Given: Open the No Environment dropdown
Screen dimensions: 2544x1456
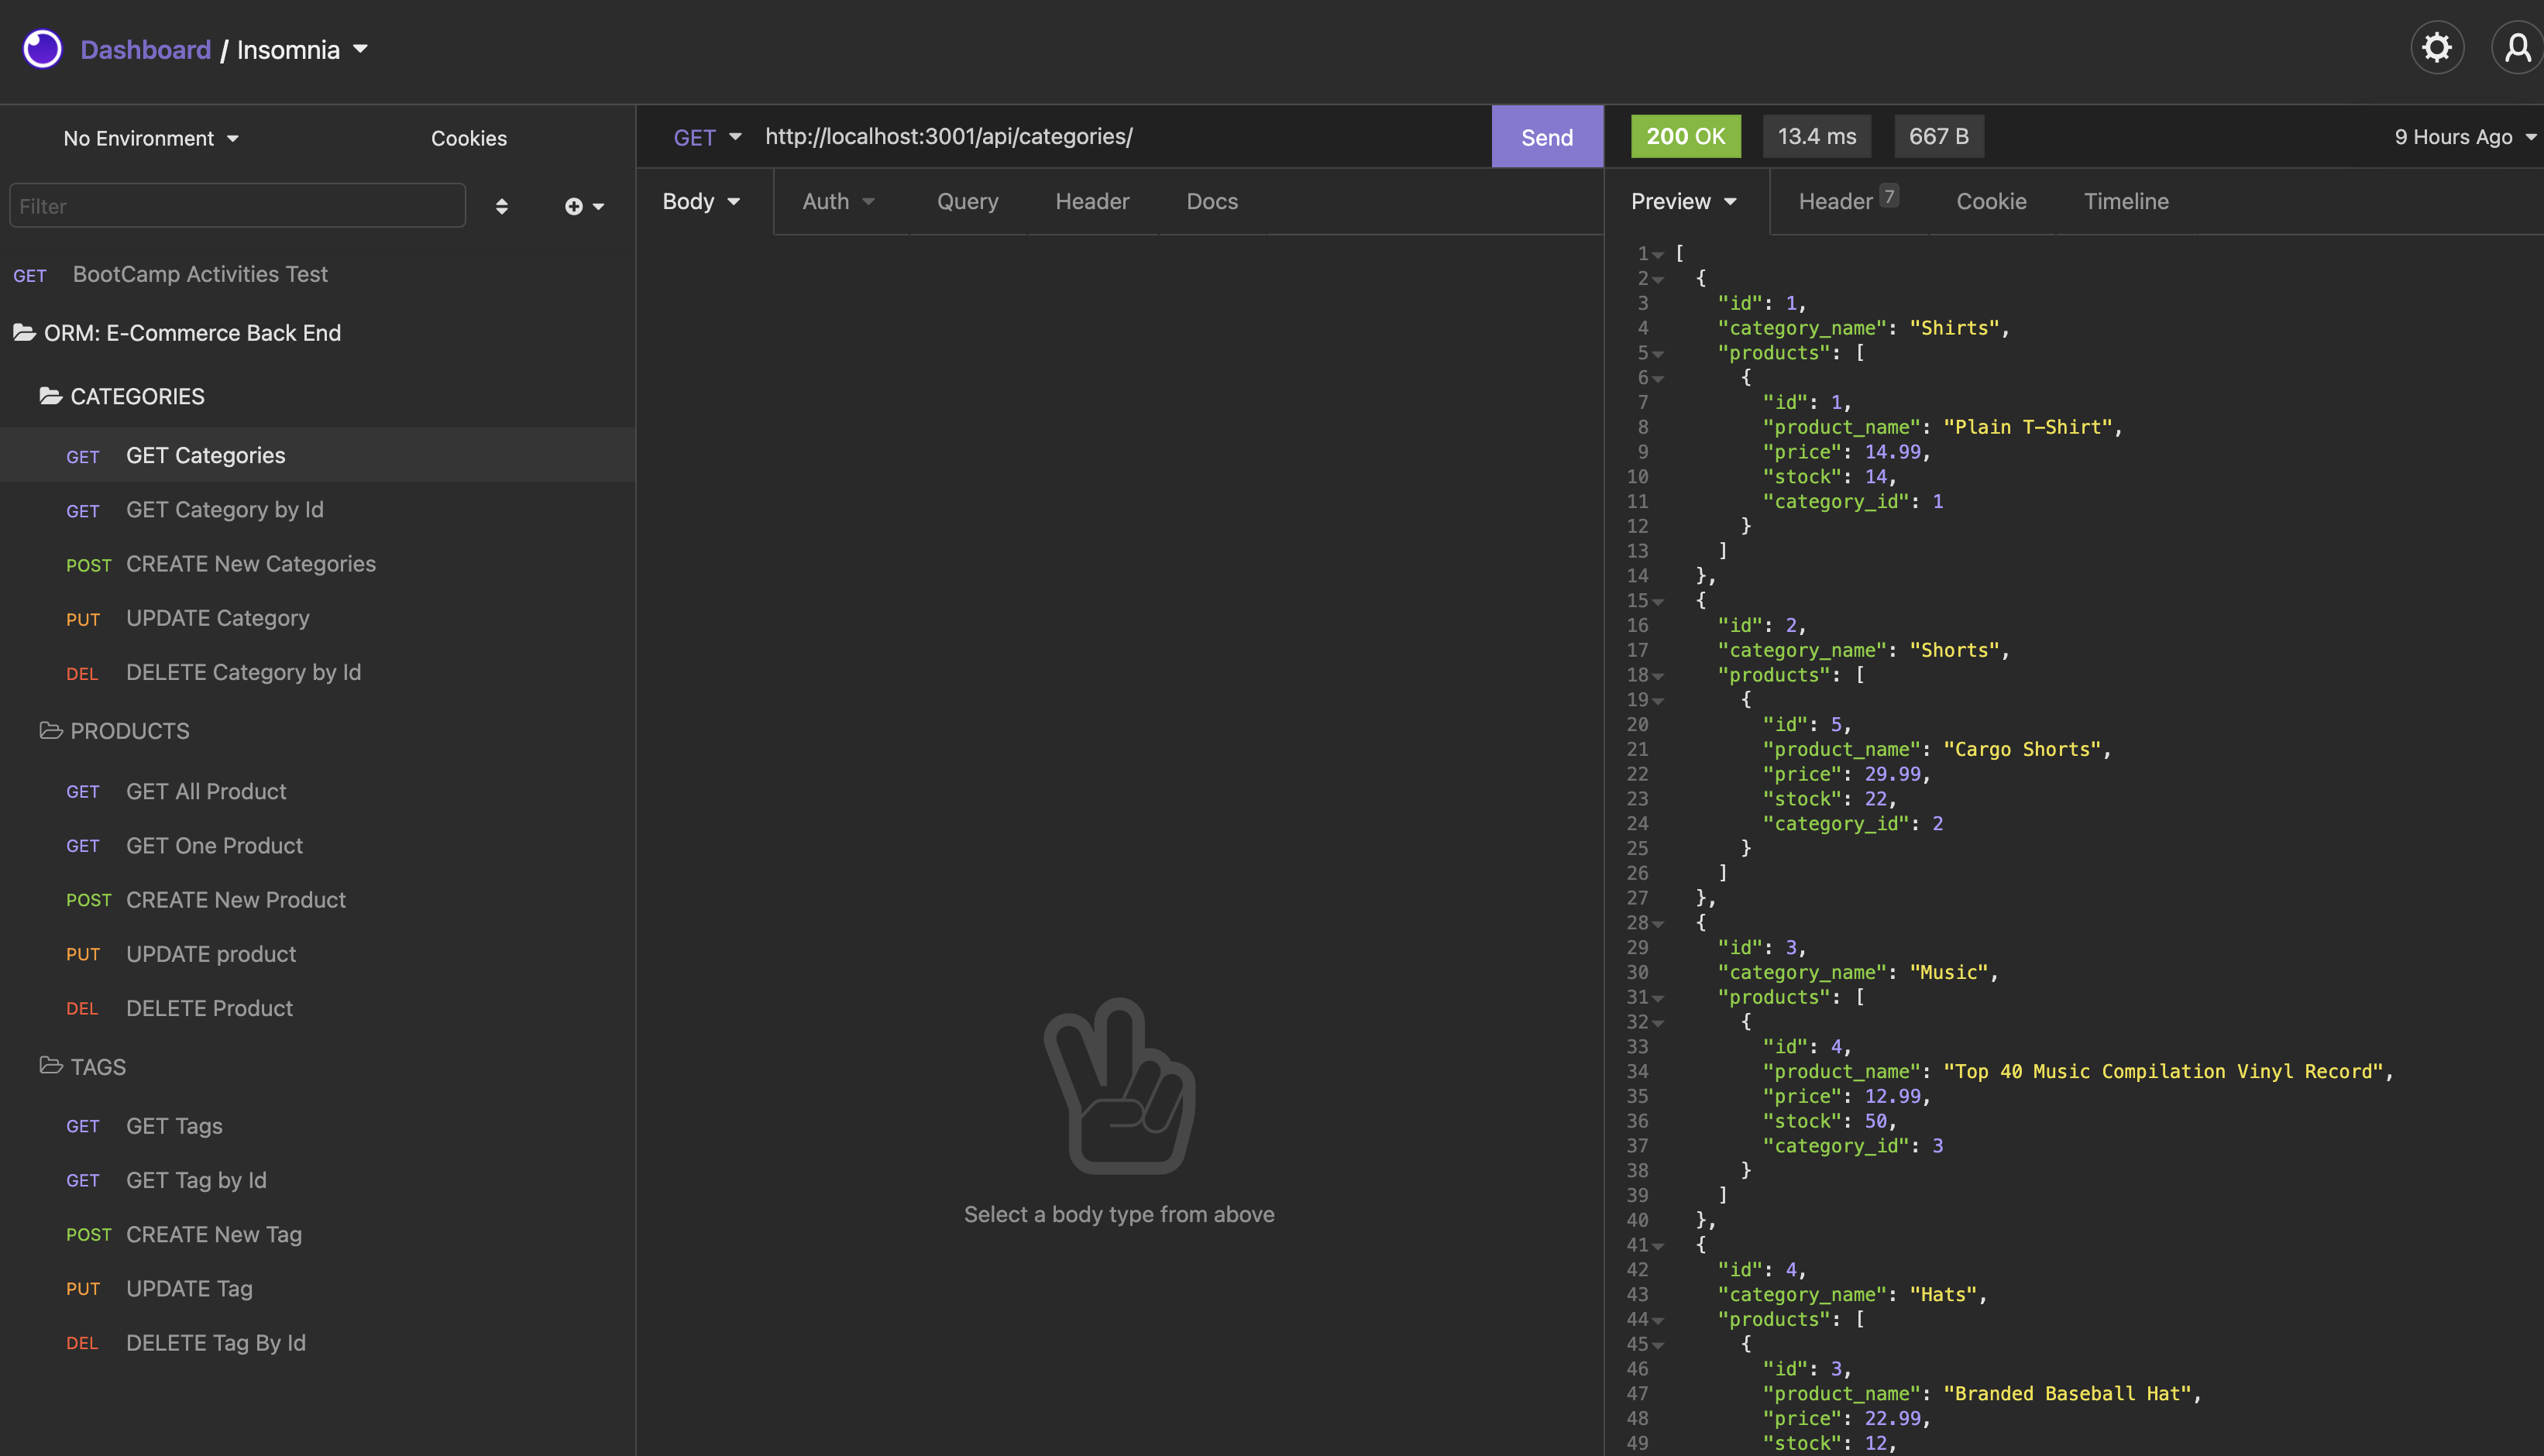Looking at the screenshot, I should coord(151,138).
